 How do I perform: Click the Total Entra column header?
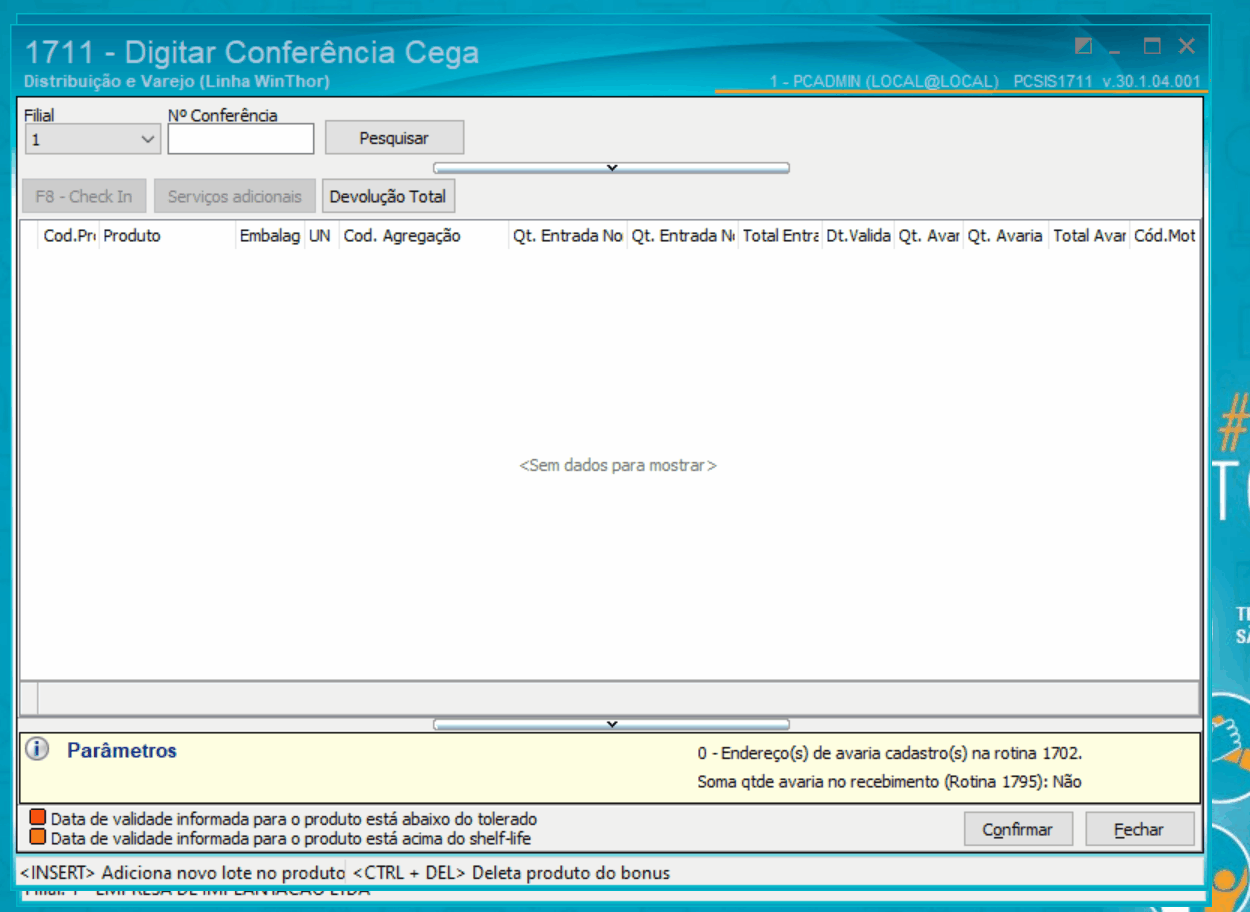780,236
